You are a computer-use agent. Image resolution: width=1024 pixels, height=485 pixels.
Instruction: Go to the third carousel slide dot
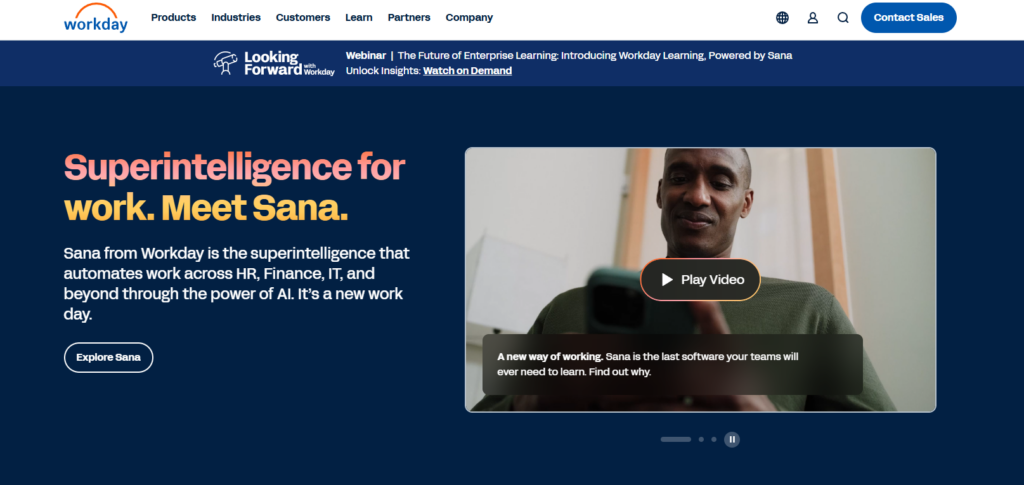(x=714, y=439)
